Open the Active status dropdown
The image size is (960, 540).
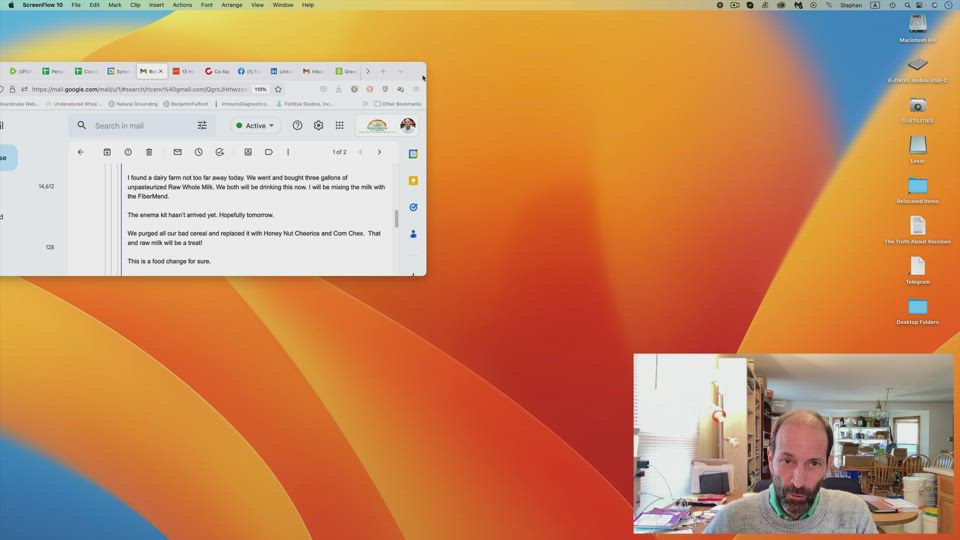[x=255, y=126]
